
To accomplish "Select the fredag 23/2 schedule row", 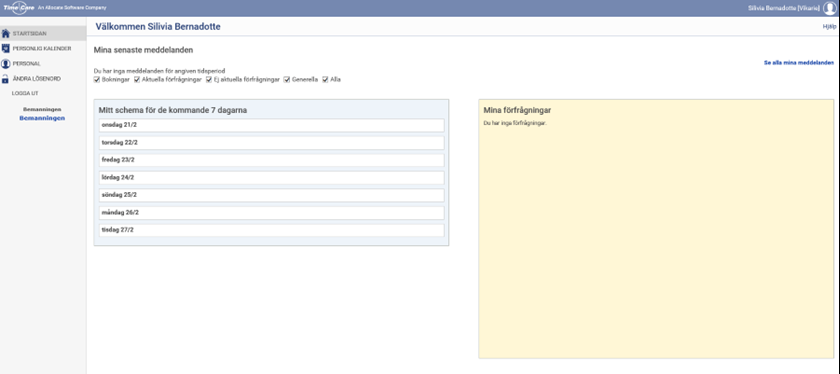I will tap(272, 160).
